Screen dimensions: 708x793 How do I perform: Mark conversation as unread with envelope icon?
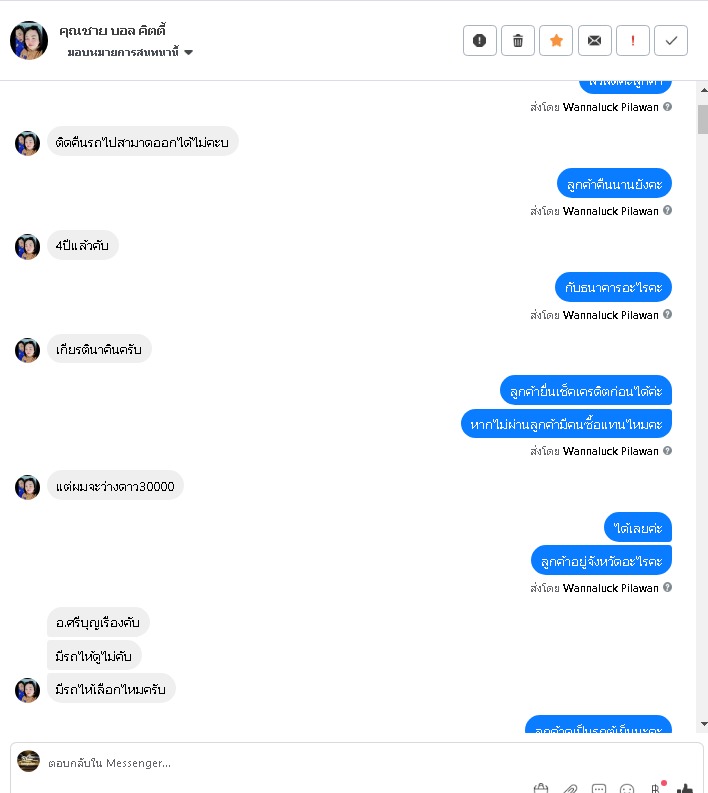(595, 40)
